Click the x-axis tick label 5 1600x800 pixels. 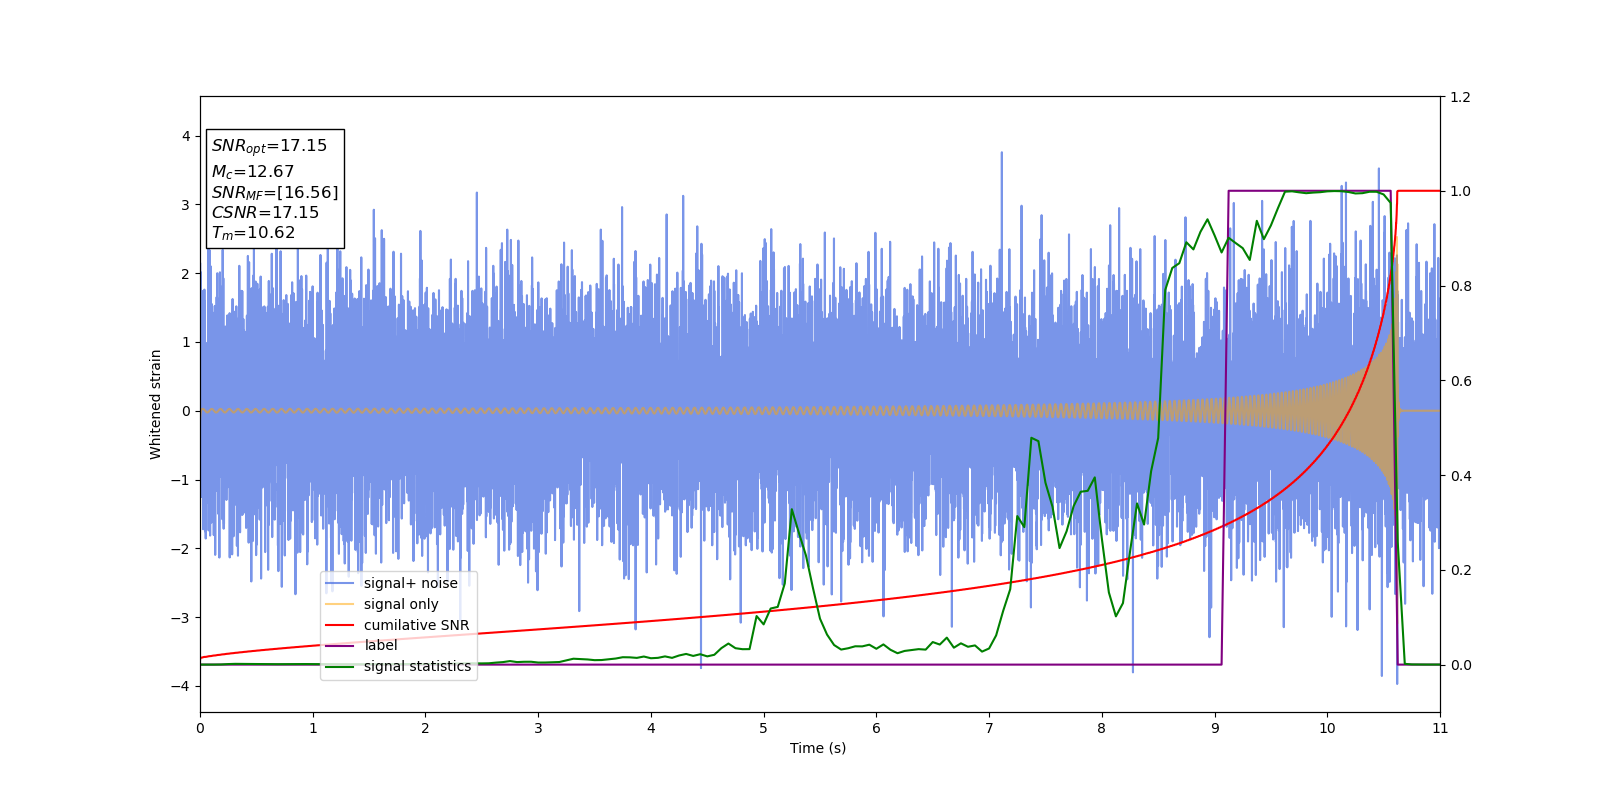(764, 728)
